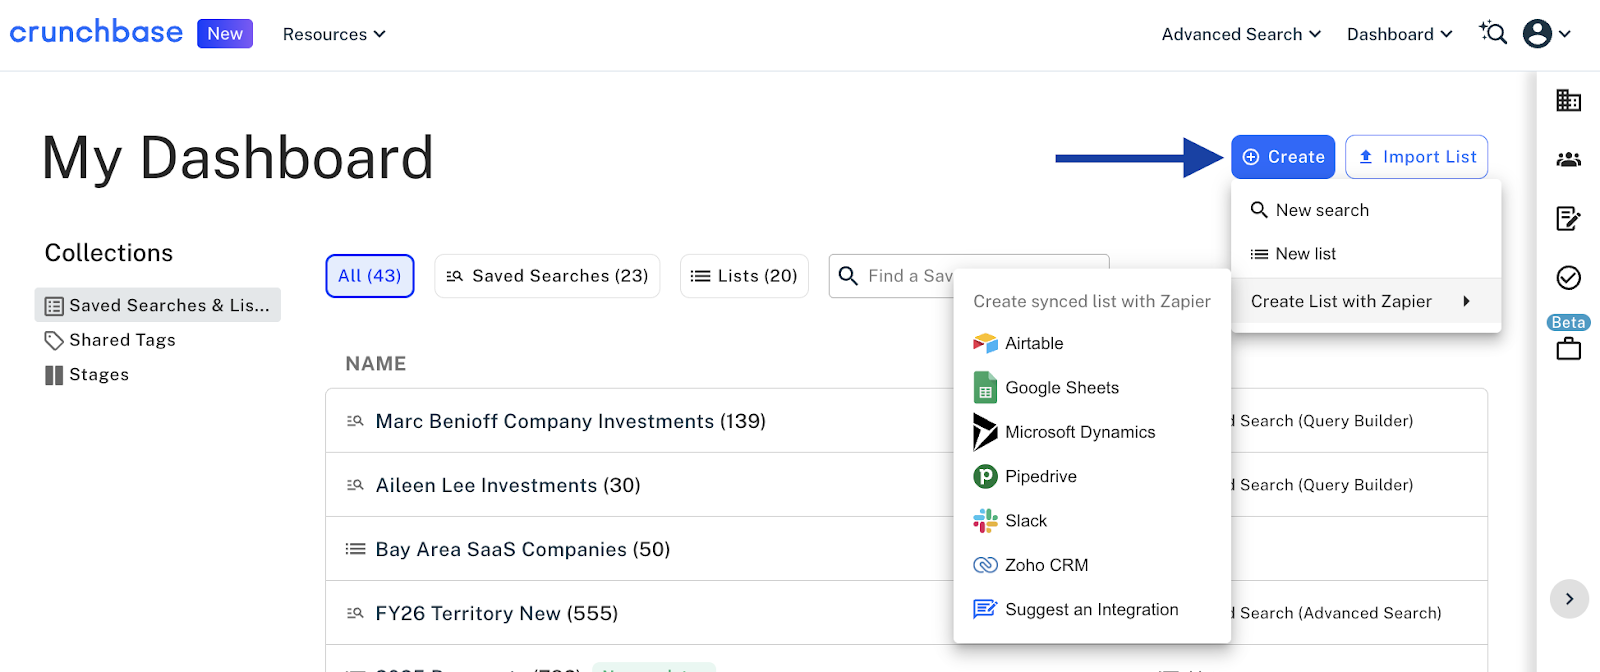Expand the right sidebar with the chevron
The width and height of the screenshot is (1600, 672).
pyautogui.click(x=1569, y=599)
